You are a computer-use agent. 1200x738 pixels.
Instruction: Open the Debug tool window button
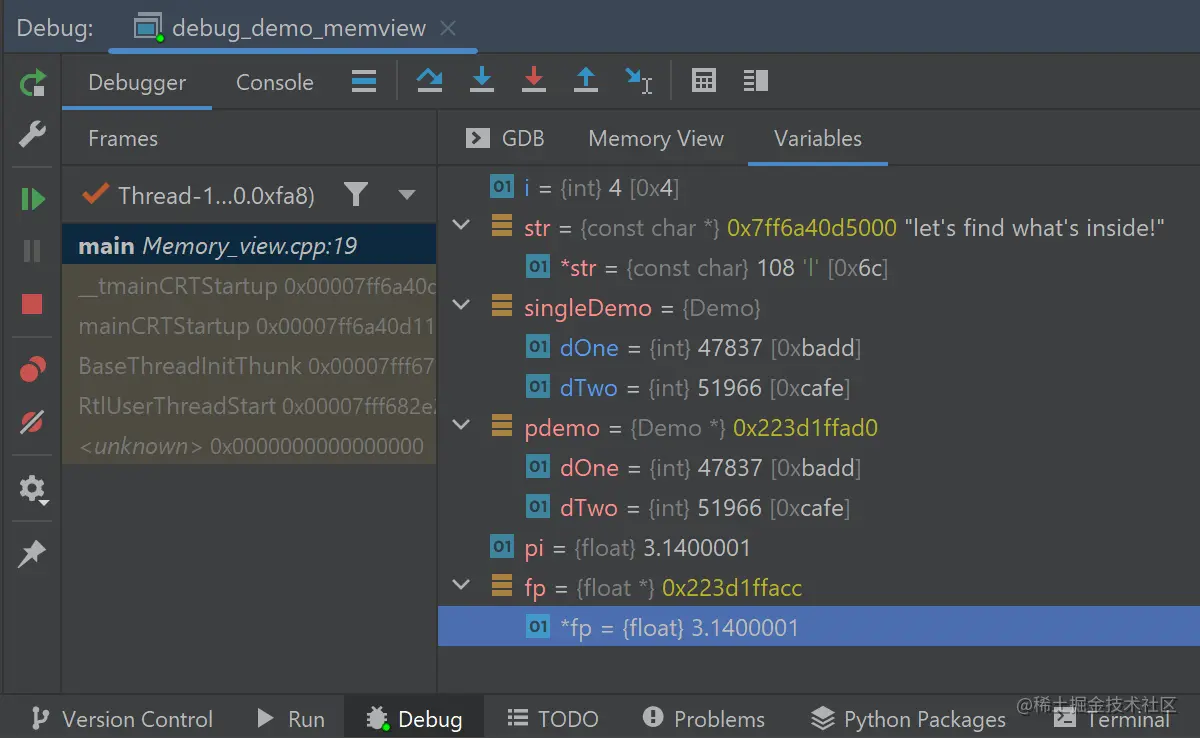pos(415,718)
